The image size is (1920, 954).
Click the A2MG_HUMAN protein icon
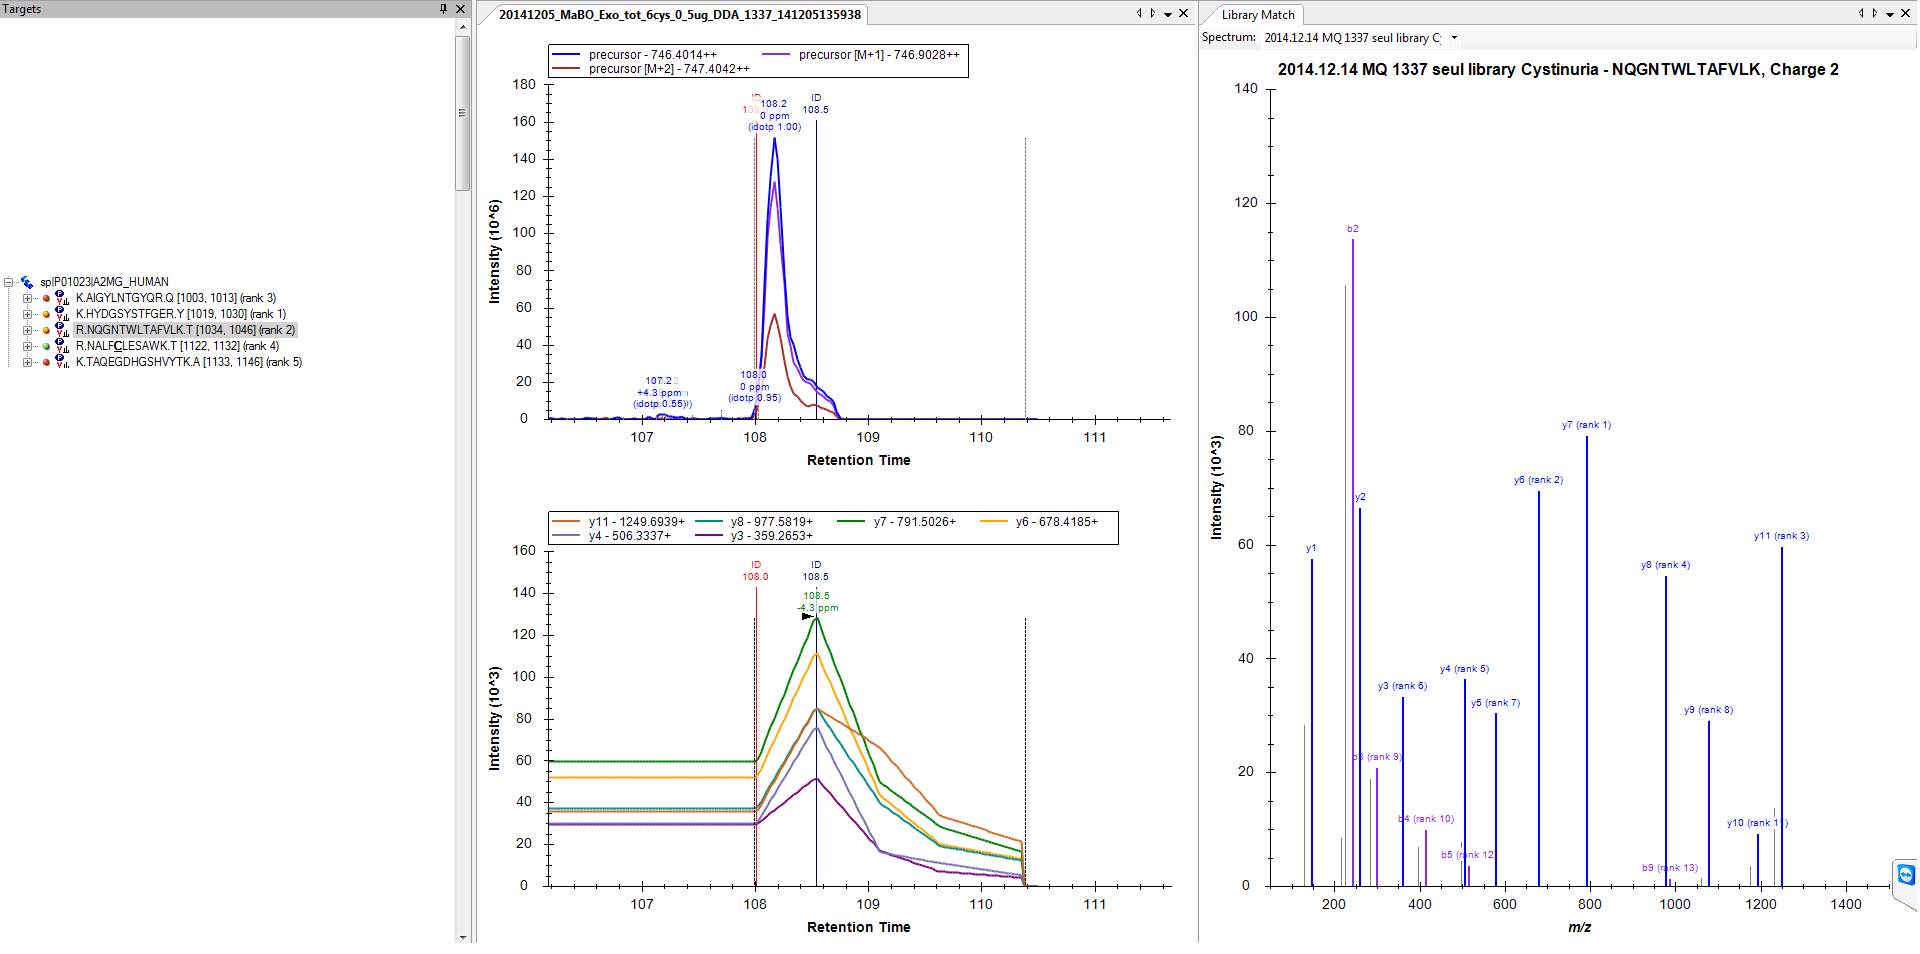[27, 282]
